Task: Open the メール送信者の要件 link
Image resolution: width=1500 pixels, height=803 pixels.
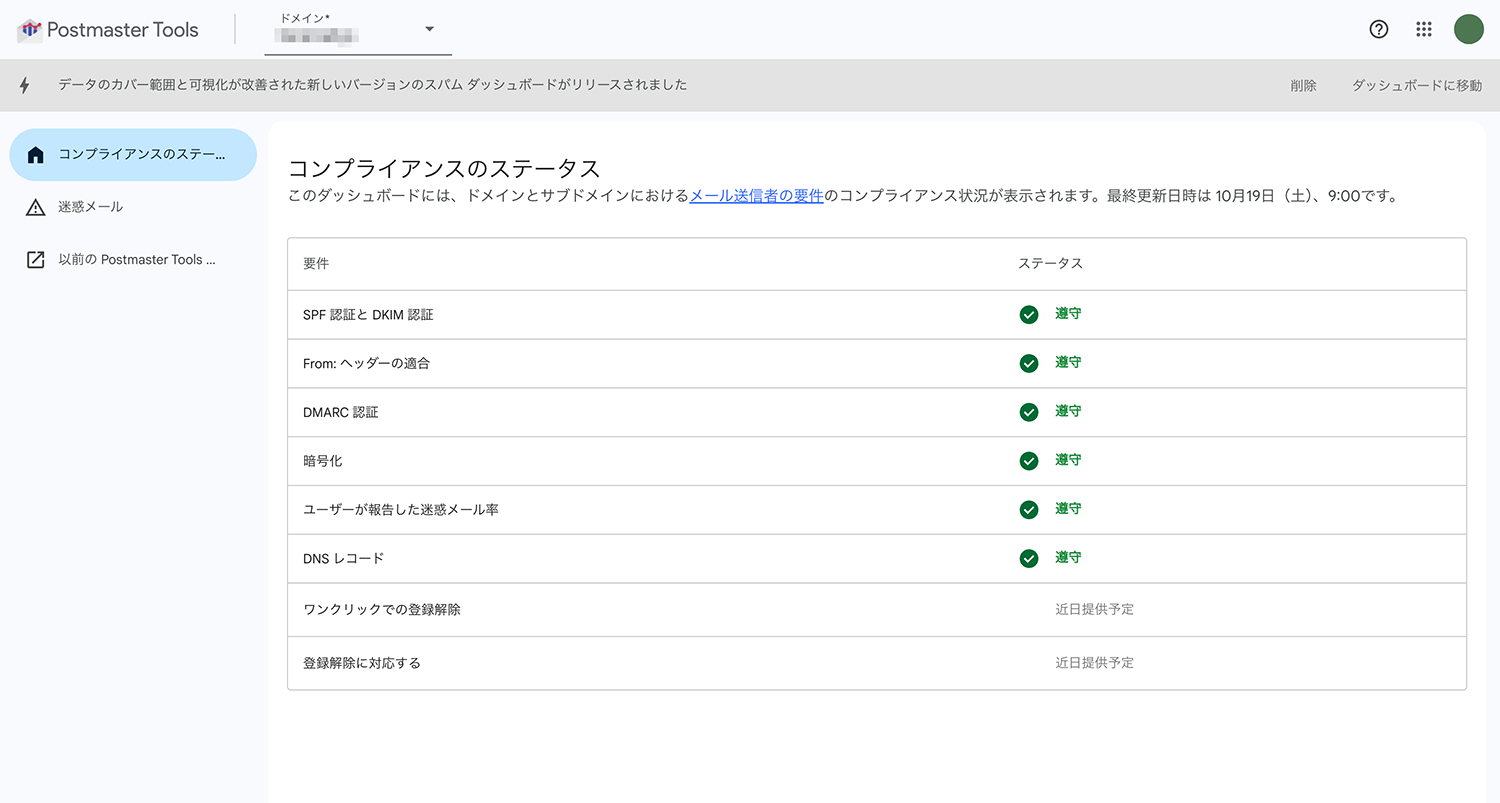Action: (x=755, y=197)
